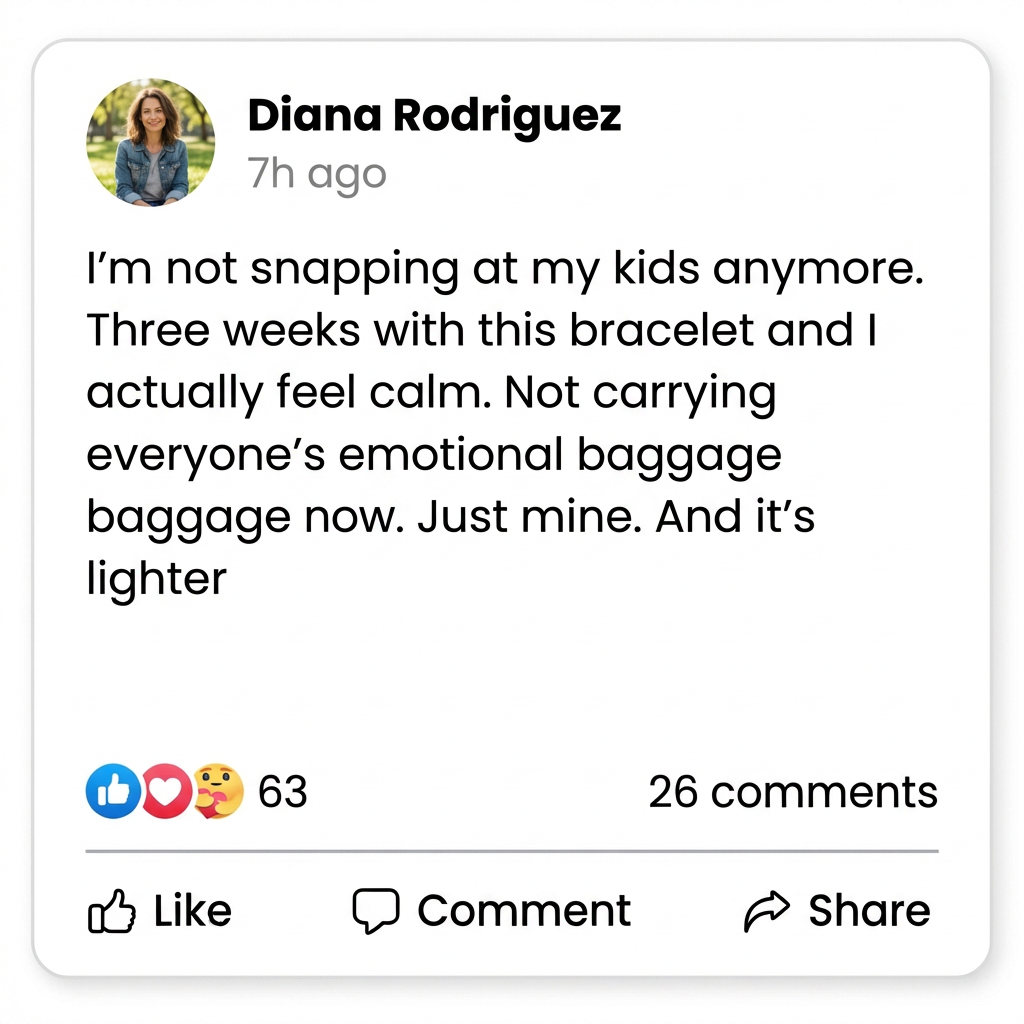
Task: Hit the curved arrow Share icon
Action: 768,910
